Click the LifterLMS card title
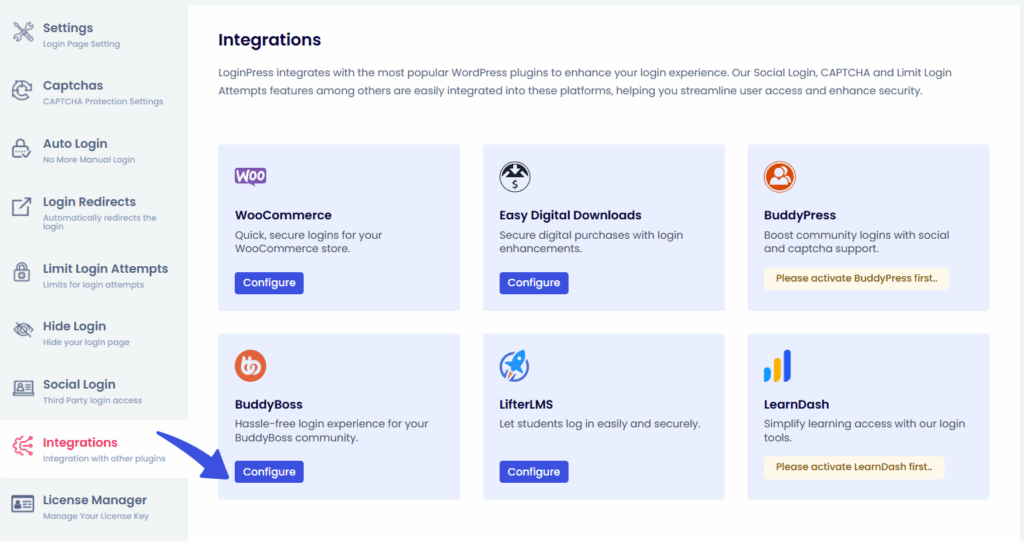1024x541 pixels. [526, 404]
